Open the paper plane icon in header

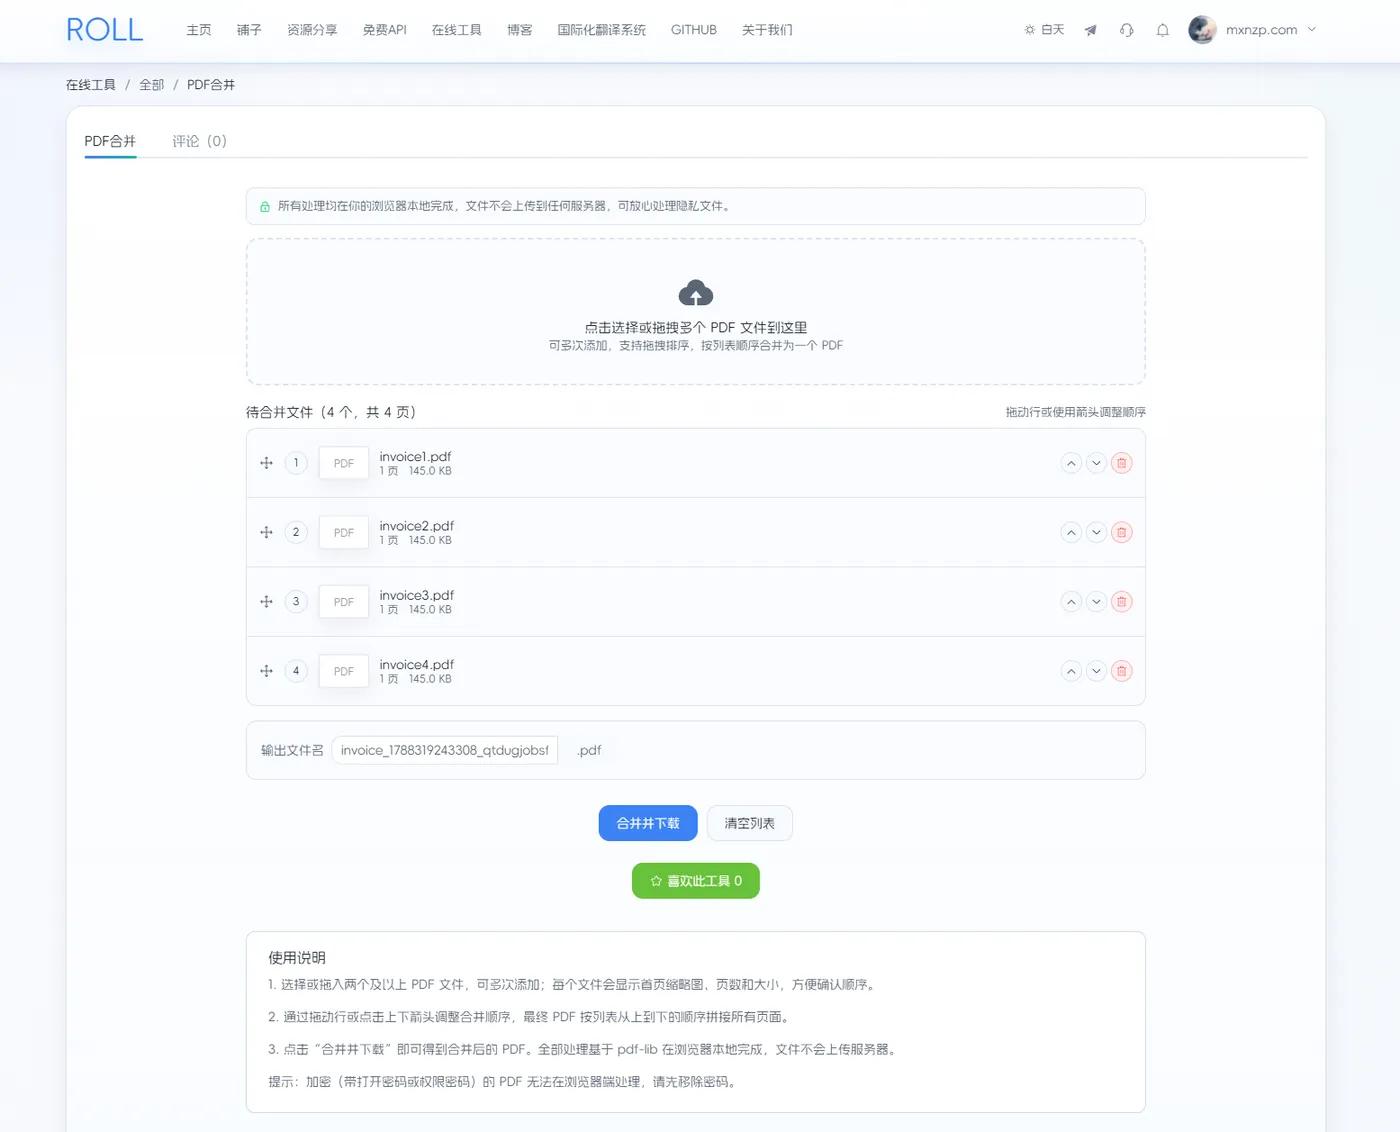click(1091, 30)
